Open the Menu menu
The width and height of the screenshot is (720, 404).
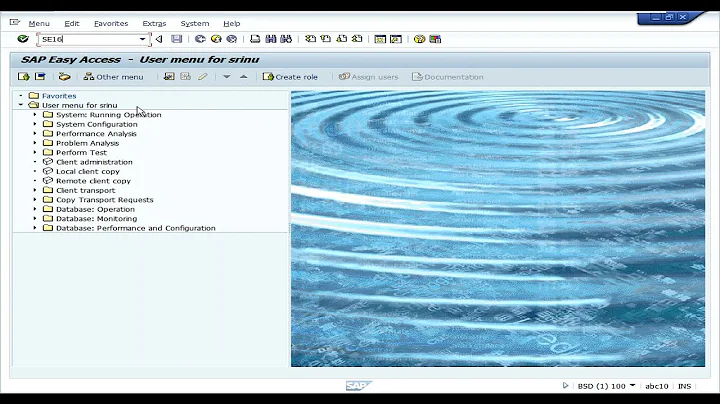(x=39, y=23)
